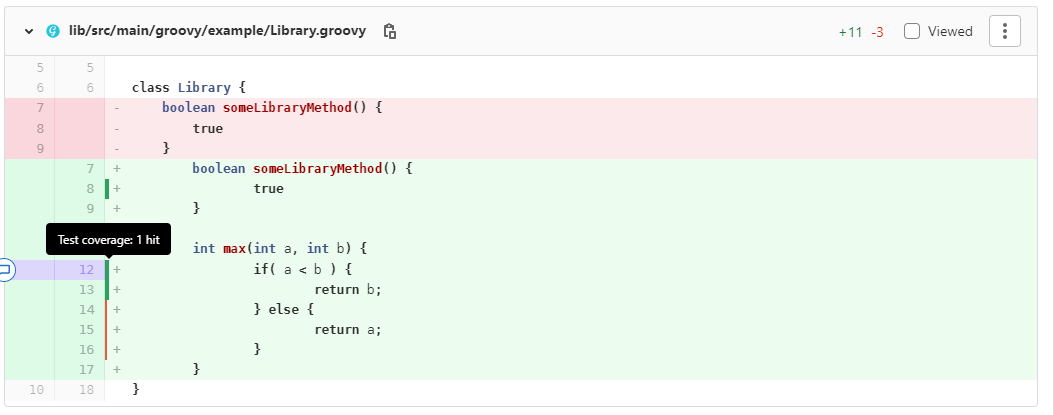1054x415 pixels.
Task: Click old line number 7
Action: [40, 108]
